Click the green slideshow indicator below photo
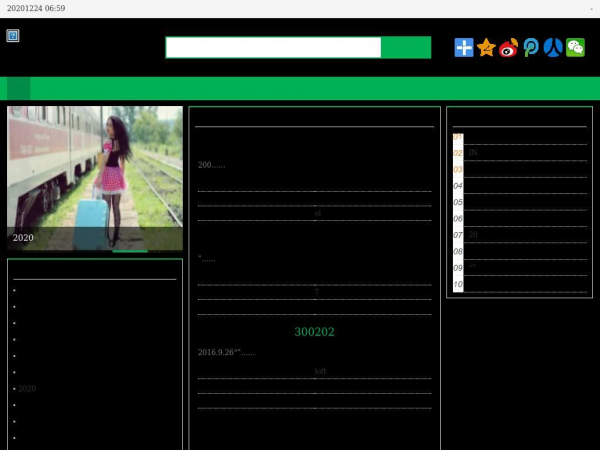Viewport: 600px width, 450px height. pyautogui.click(x=130, y=251)
